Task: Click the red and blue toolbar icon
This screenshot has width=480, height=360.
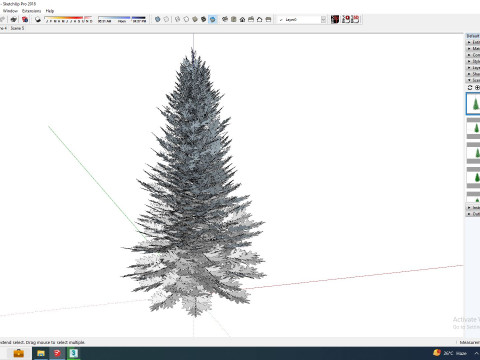Action: [25, 20]
